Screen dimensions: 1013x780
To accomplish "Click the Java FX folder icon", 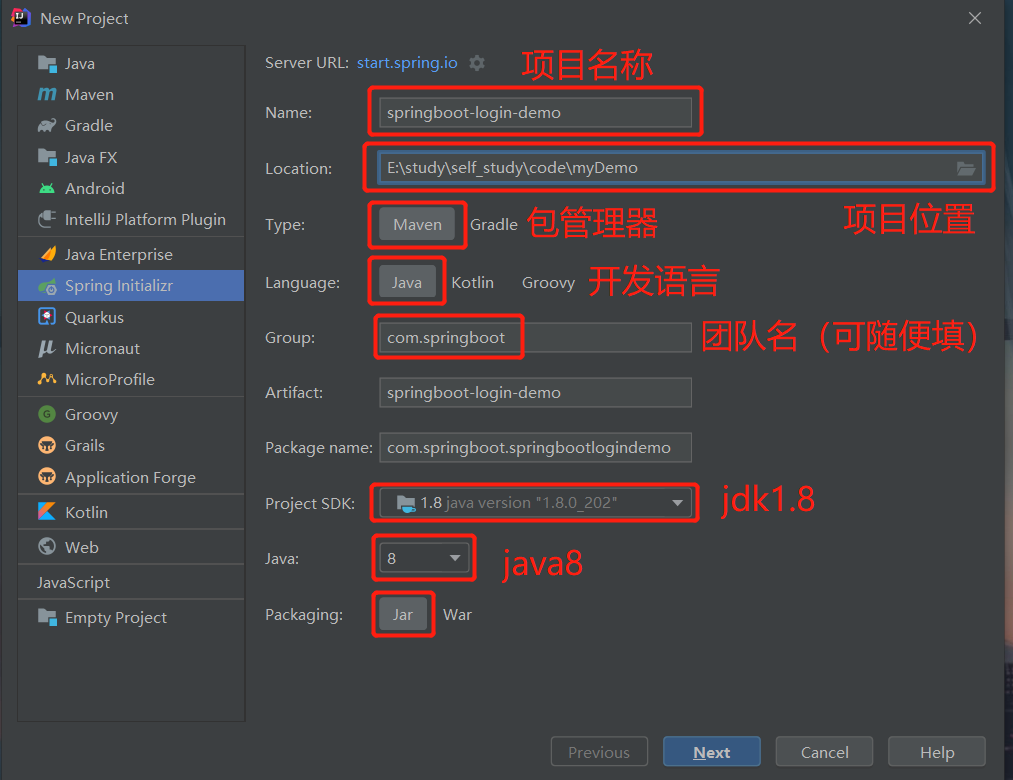I will tap(47, 157).
